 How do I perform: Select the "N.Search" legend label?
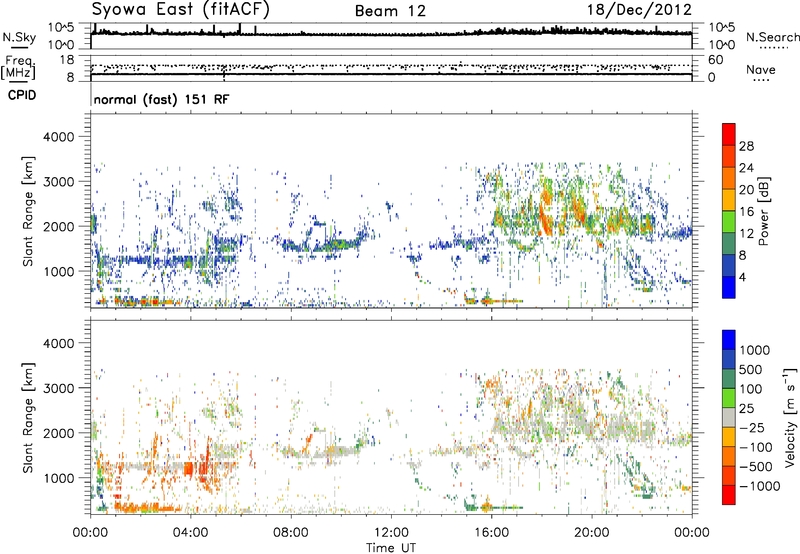coord(772,37)
